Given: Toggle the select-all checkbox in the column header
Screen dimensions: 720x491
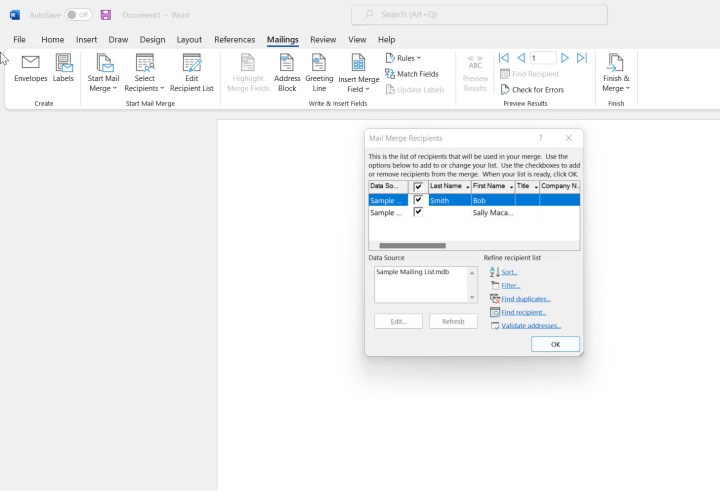Looking at the screenshot, I should coord(418,186).
